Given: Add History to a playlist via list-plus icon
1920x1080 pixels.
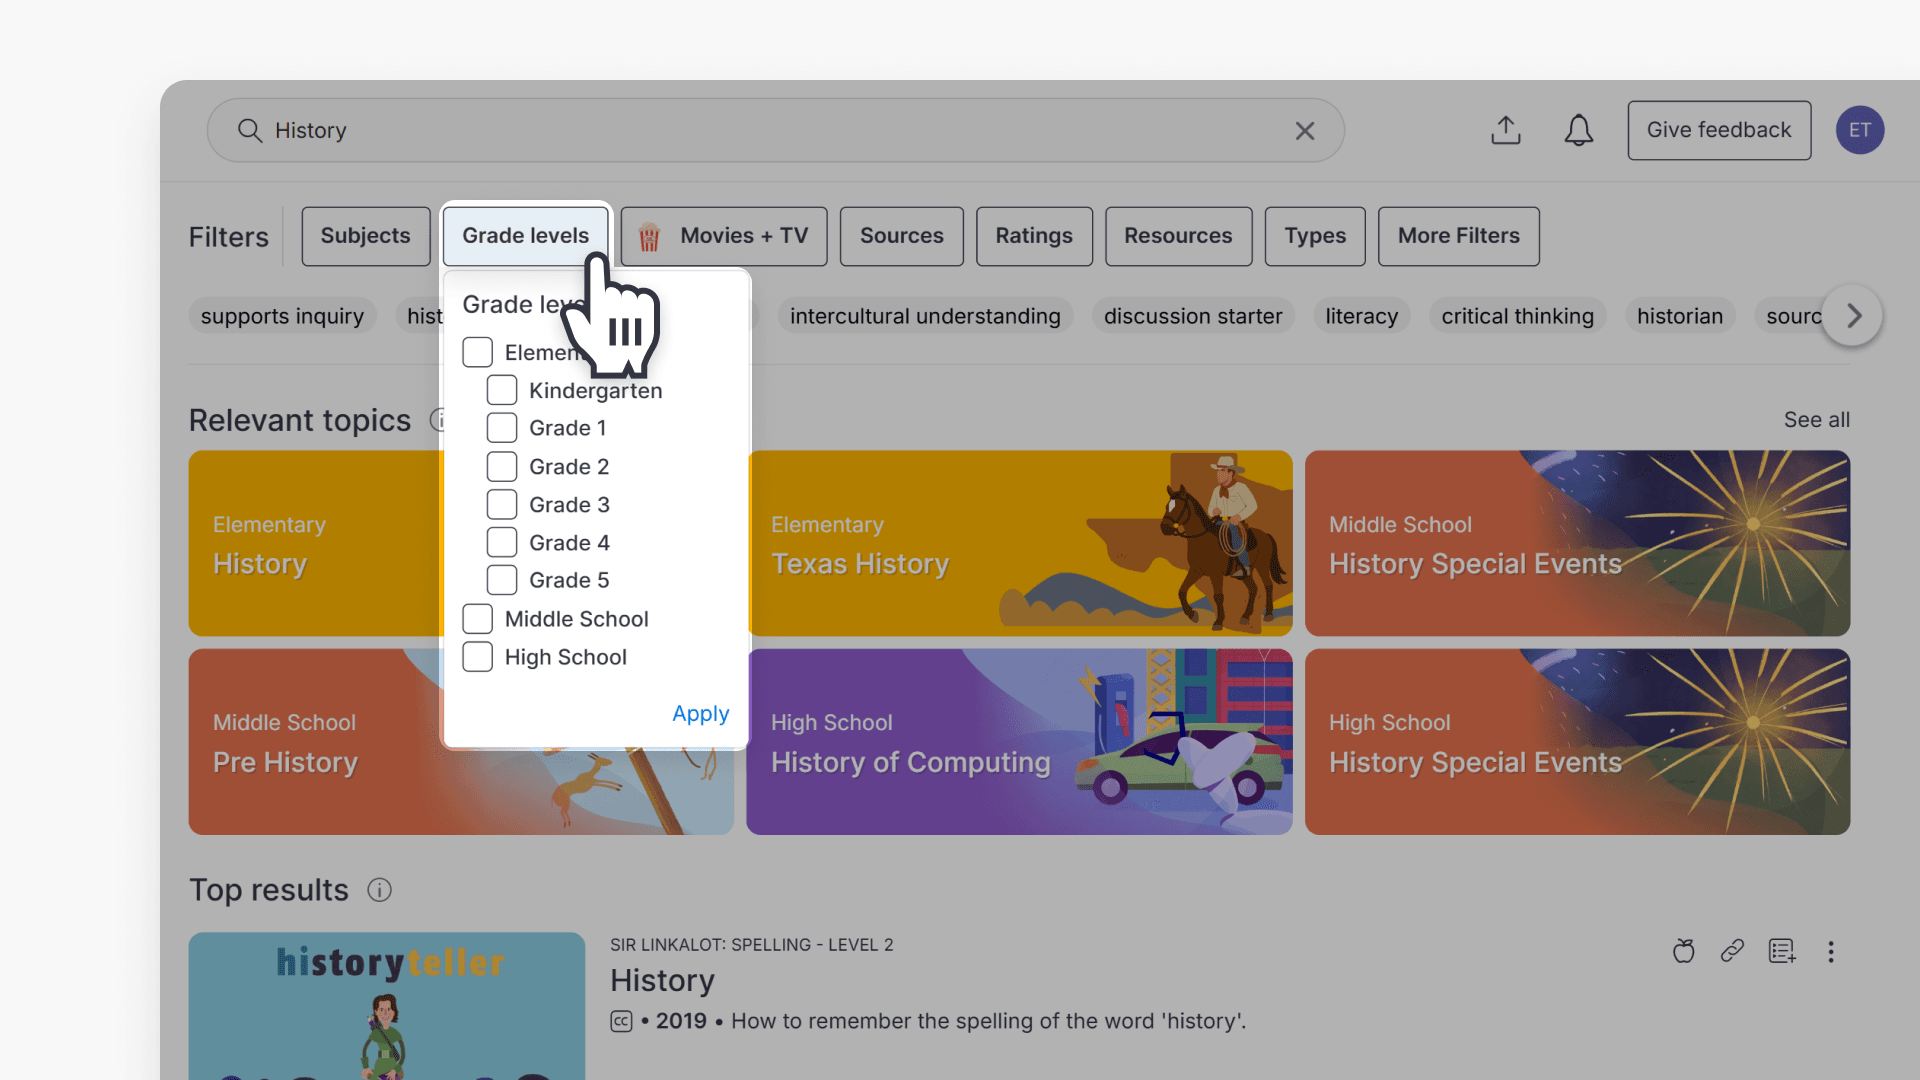Looking at the screenshot, I should pyautogui.click(x=1782, y=951).
